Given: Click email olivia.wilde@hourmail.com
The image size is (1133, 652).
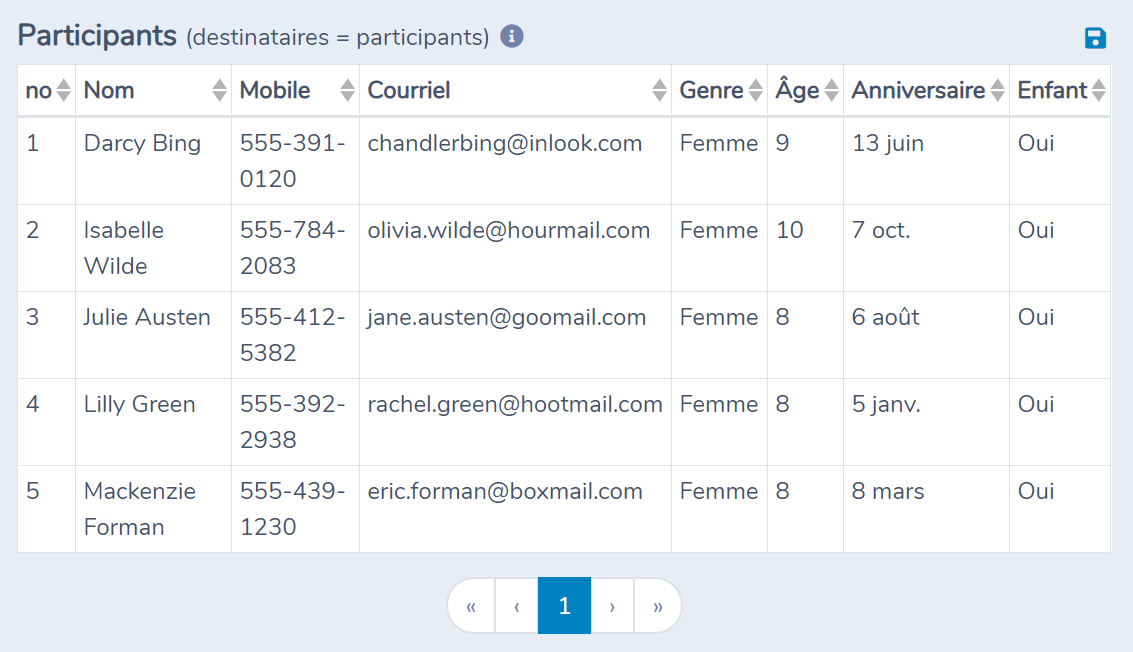Looking at the screenshot, I should point(509,230).
